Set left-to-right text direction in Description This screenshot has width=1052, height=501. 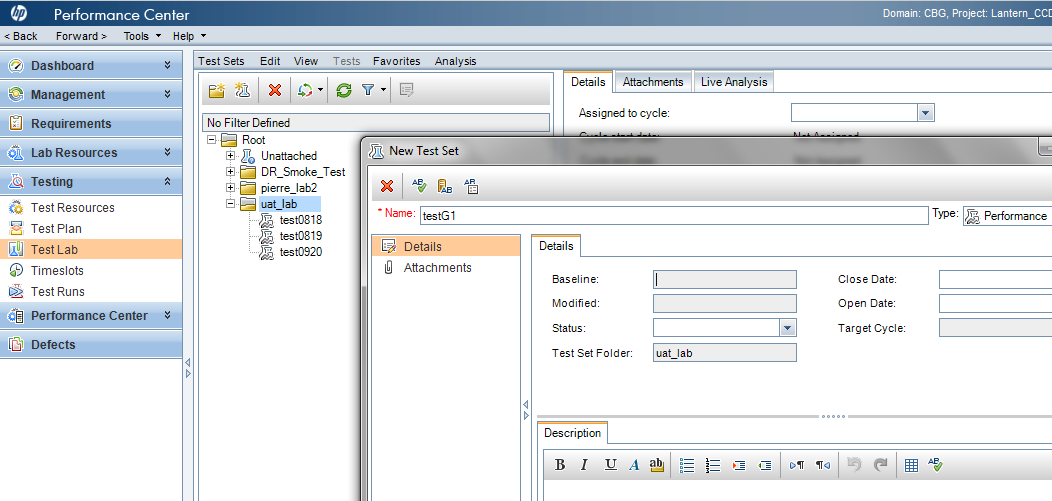pos(797,465)
